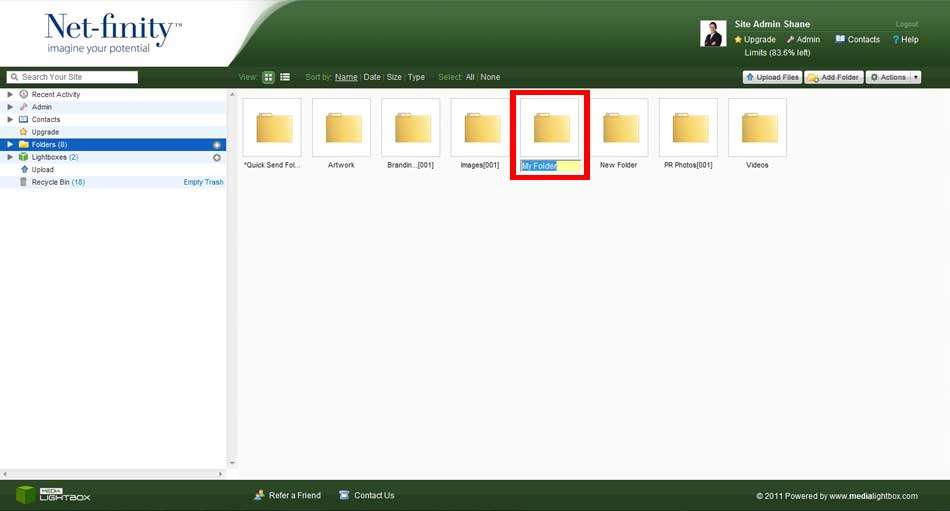This screenshot has height=511, width=950.
Task: Sort files by Date
Action: pos(372,77)
